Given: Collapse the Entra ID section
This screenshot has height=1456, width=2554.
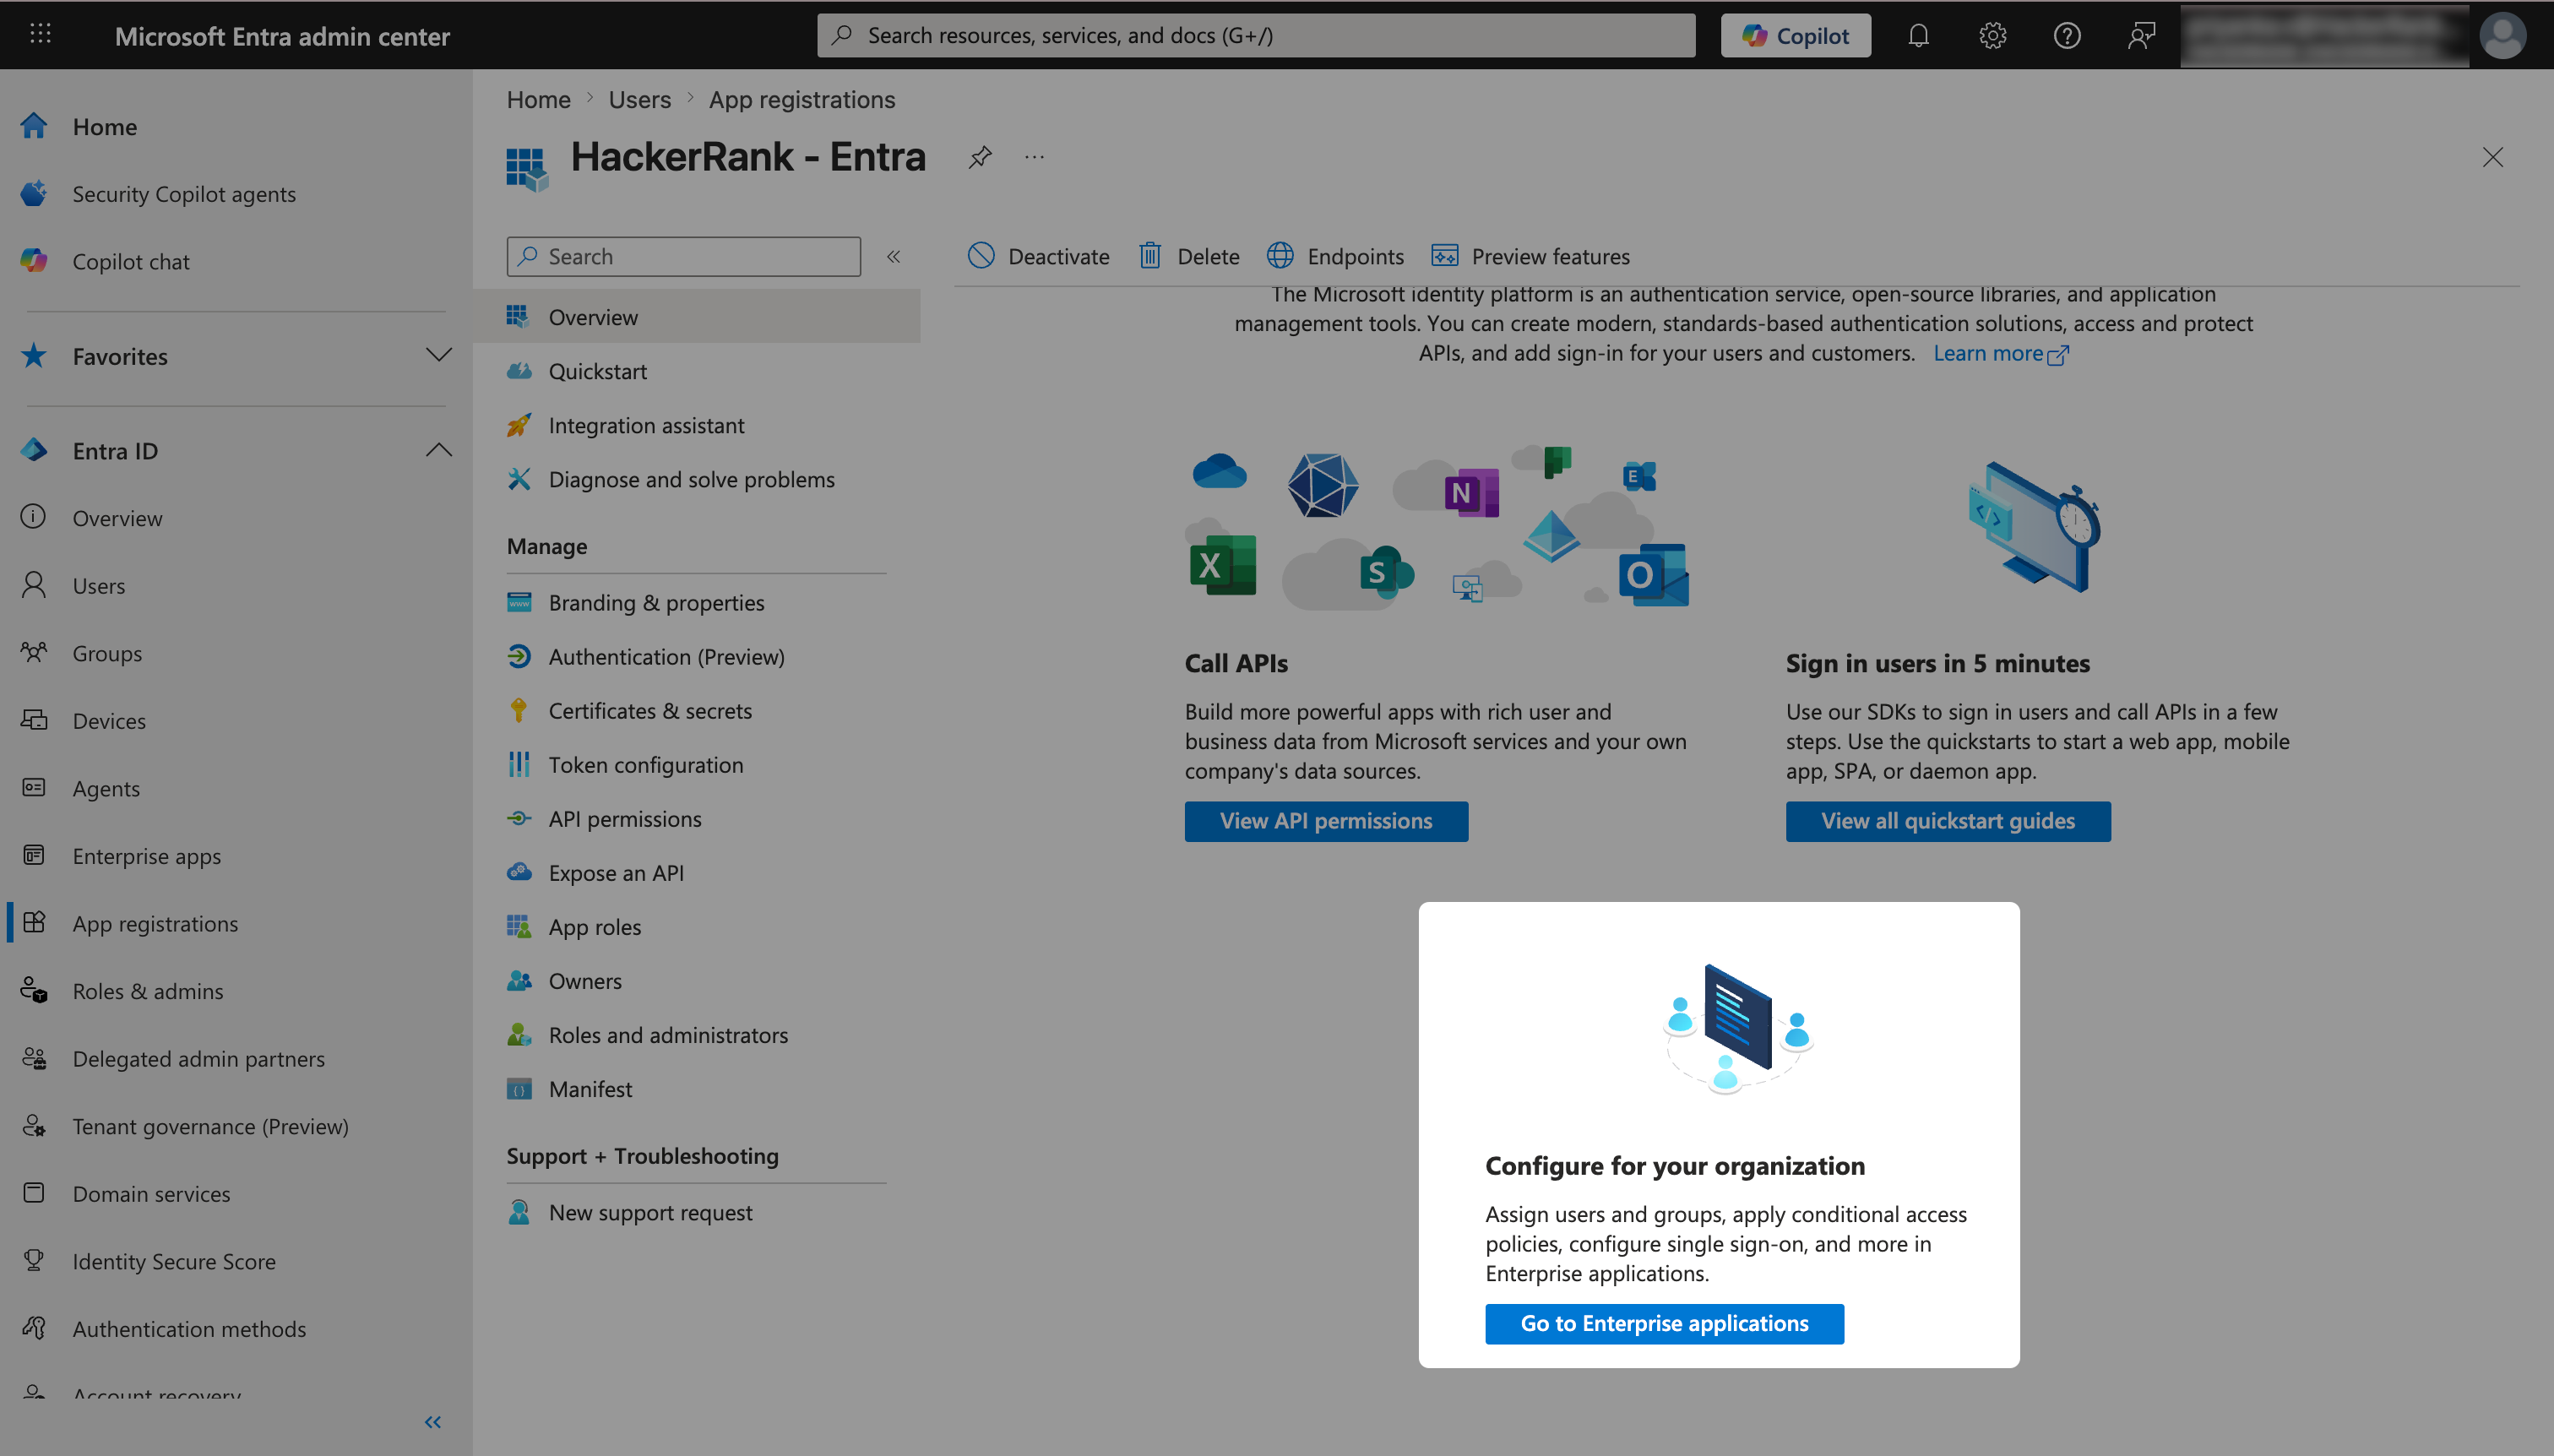Looking at the screenshot, I should pyautogui.click(x=438, y=450).
